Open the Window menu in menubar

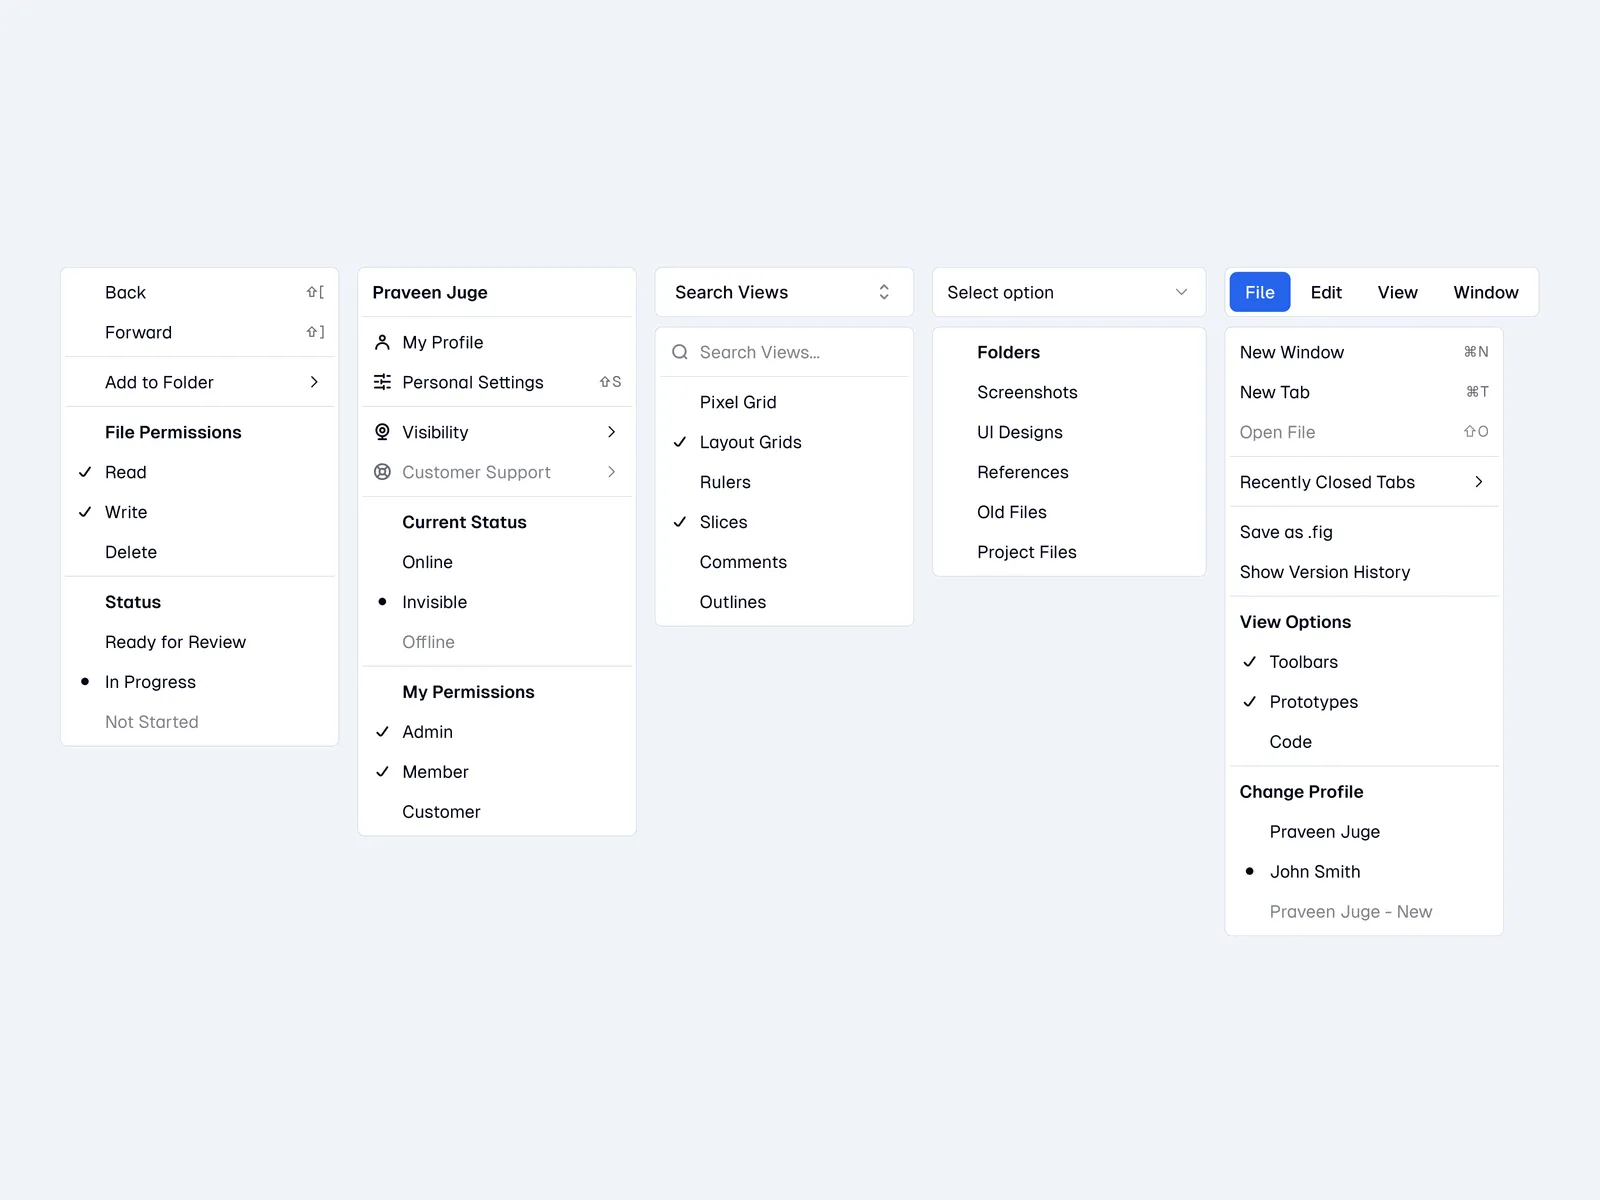pos(1485,292)
